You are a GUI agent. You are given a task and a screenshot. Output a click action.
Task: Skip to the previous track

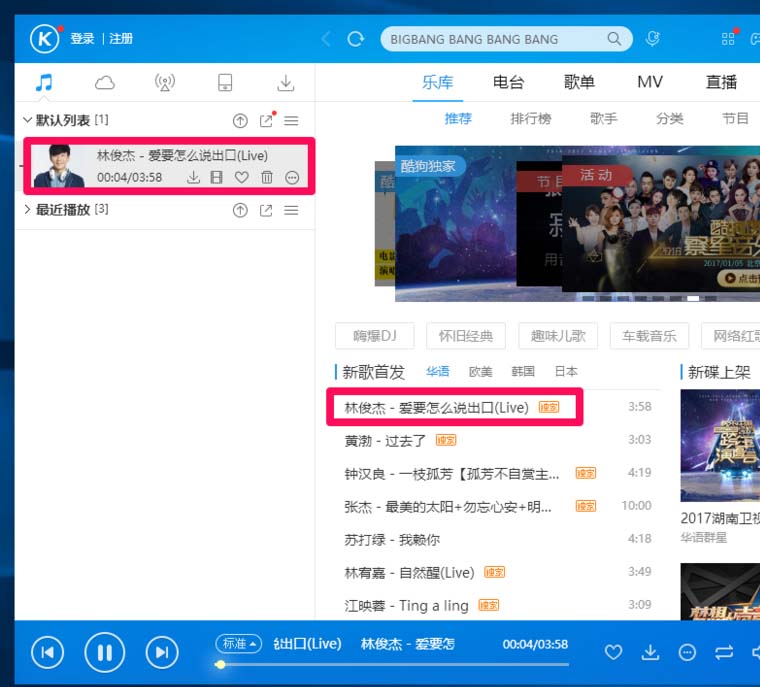coord(48,652)
